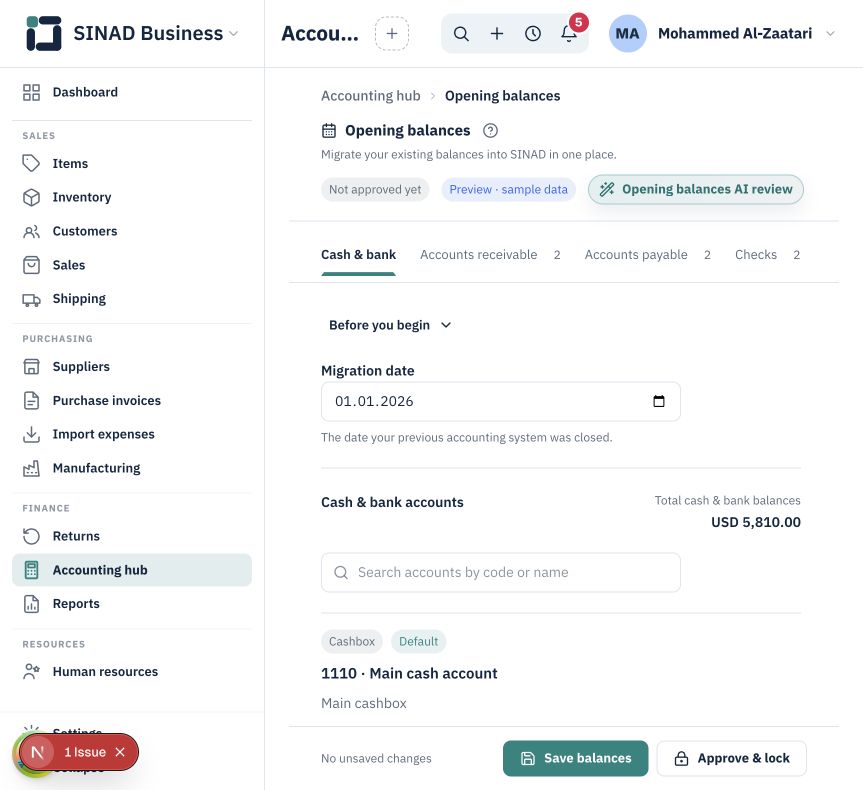
Task: Click the MA user avatar
Action: 627,34
